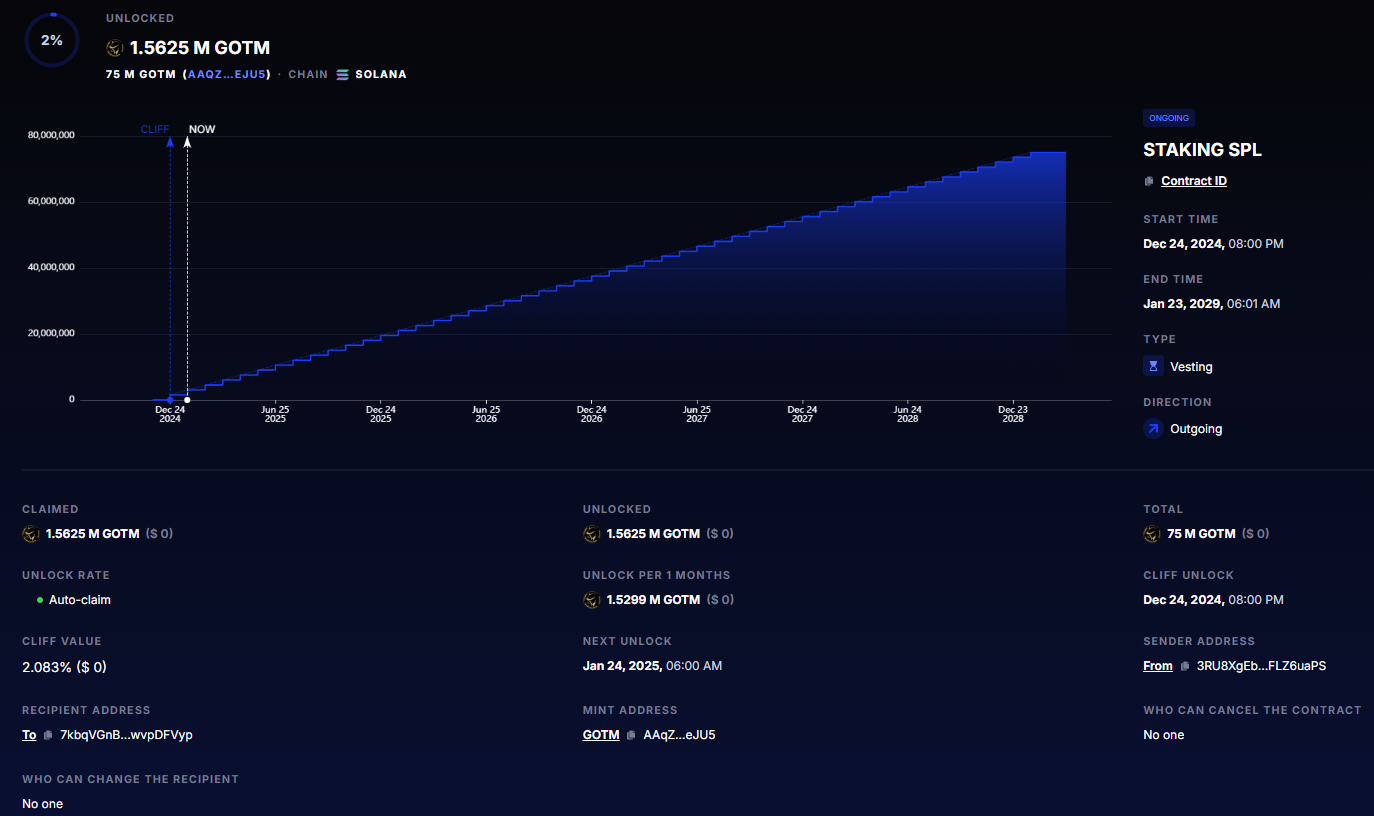
Task: Click the green Auto-claim status indicator
Action: pyautogui.click(x=40, y=600)
